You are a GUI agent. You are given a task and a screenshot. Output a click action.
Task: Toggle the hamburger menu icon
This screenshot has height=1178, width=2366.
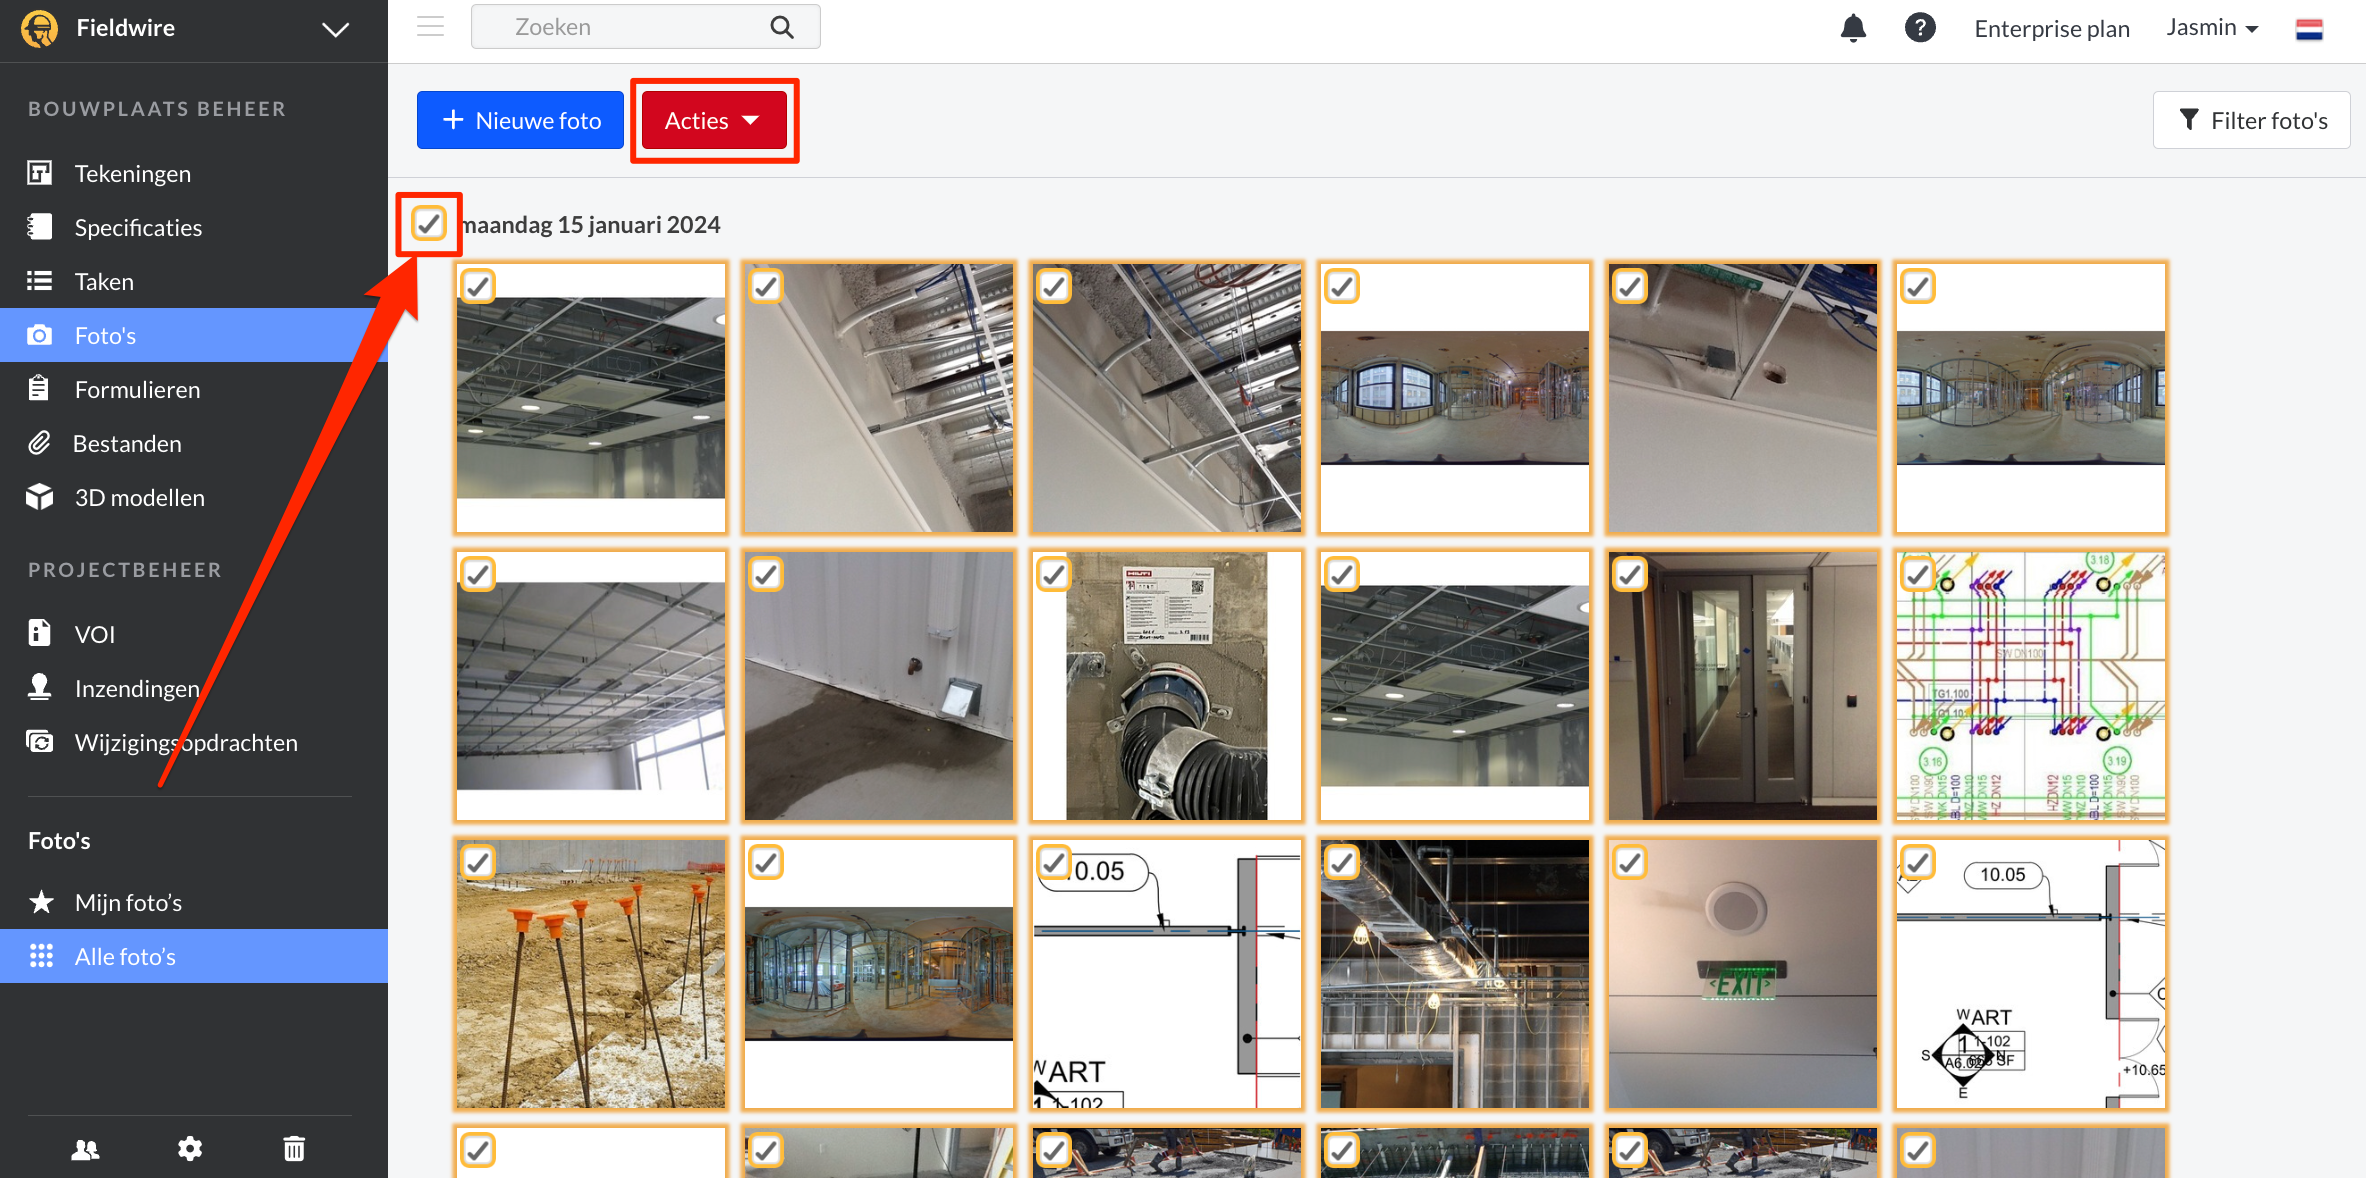431,27
